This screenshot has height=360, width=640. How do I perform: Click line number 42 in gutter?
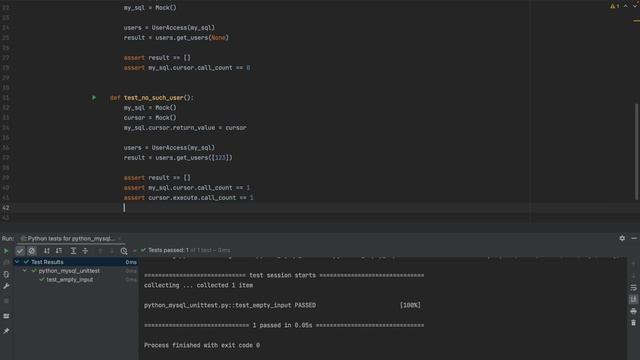[6, 208]
